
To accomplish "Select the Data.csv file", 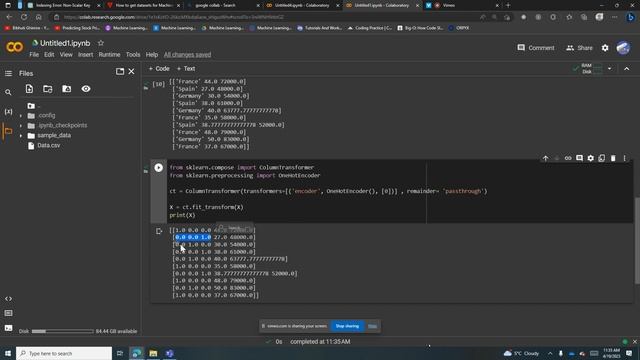I will click(x=49, y=145).
